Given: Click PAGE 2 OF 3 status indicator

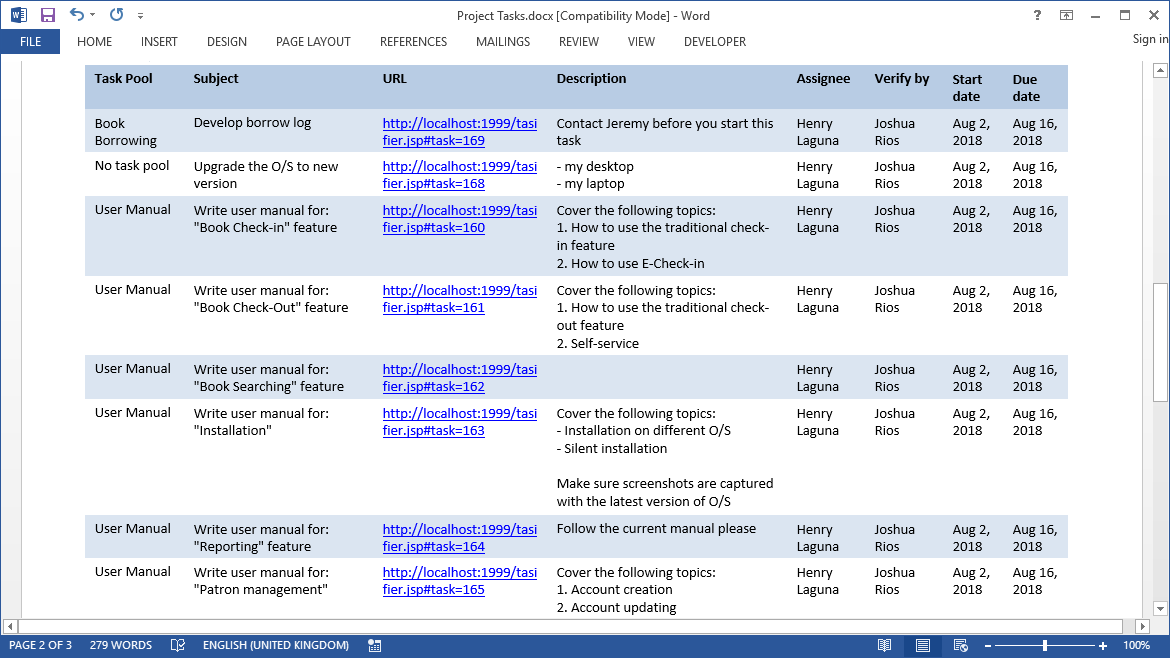Looking at the screenshot, I should pyautogui.click(x=40, y=645).
